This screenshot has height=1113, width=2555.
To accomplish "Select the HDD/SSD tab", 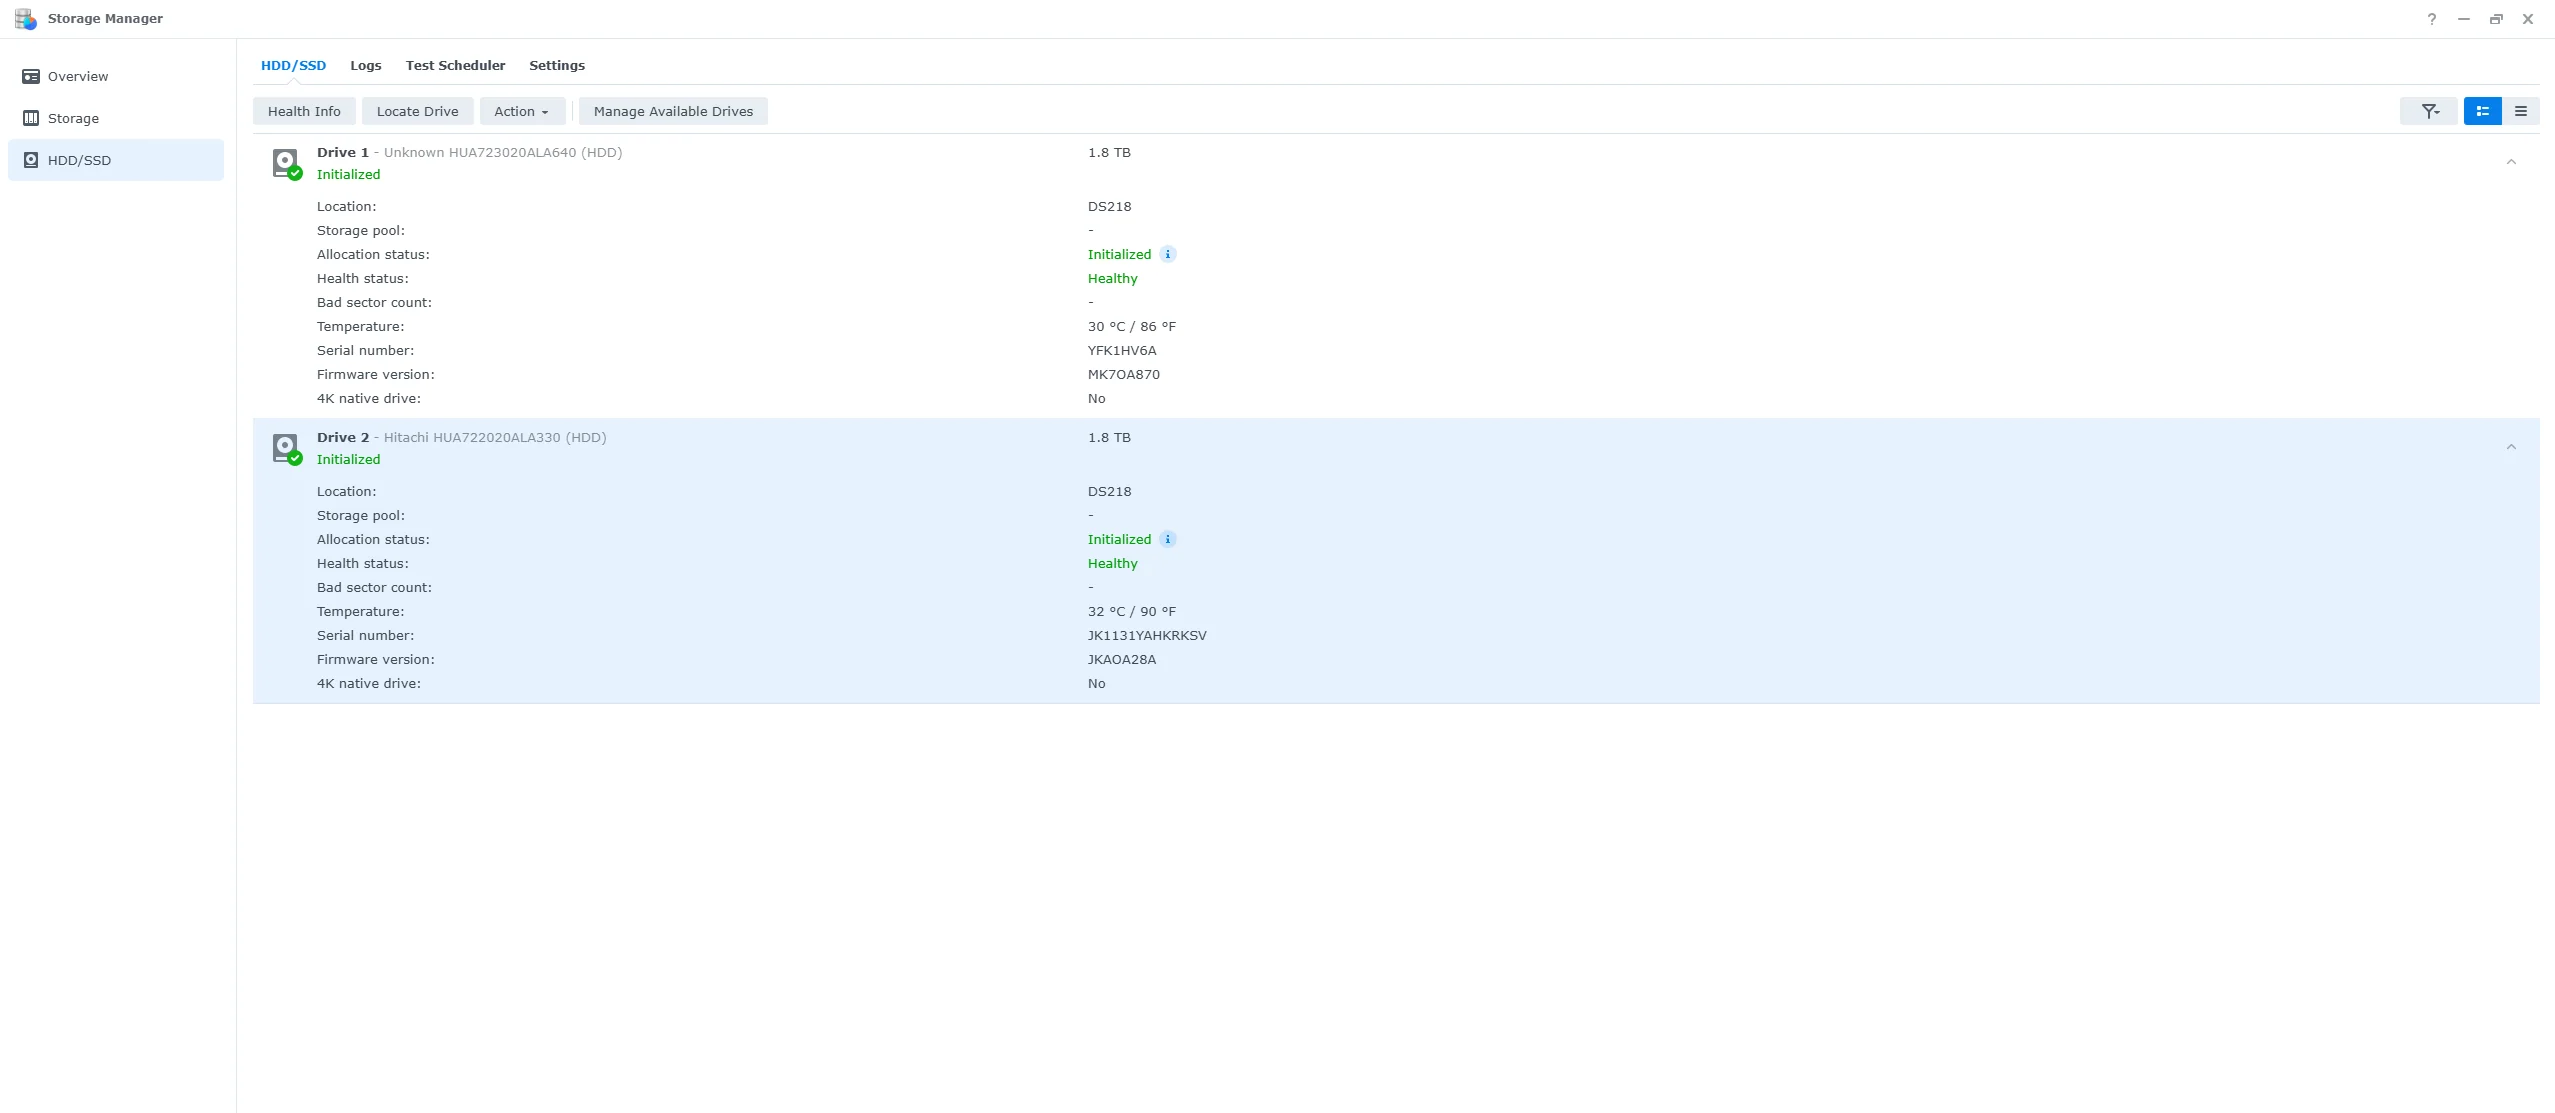I will pyautogui.click(x=293, y=65).
